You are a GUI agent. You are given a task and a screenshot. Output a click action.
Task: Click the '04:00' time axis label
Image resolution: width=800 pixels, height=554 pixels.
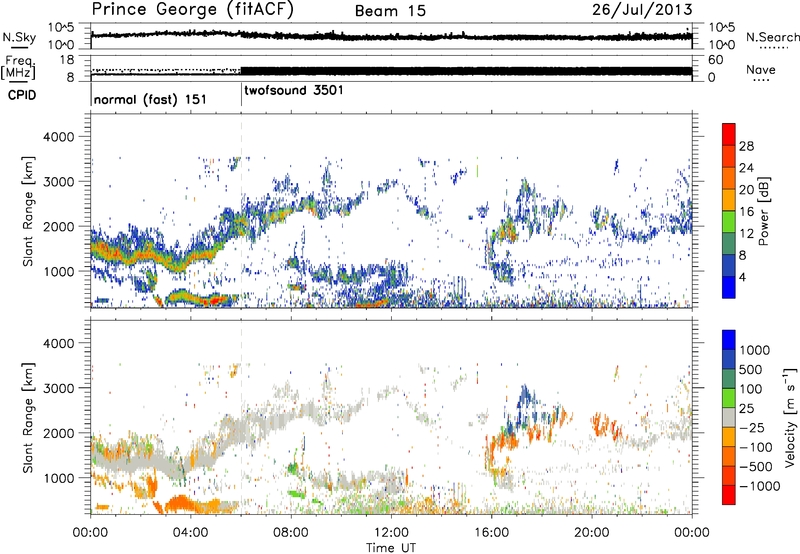point(190,533)
